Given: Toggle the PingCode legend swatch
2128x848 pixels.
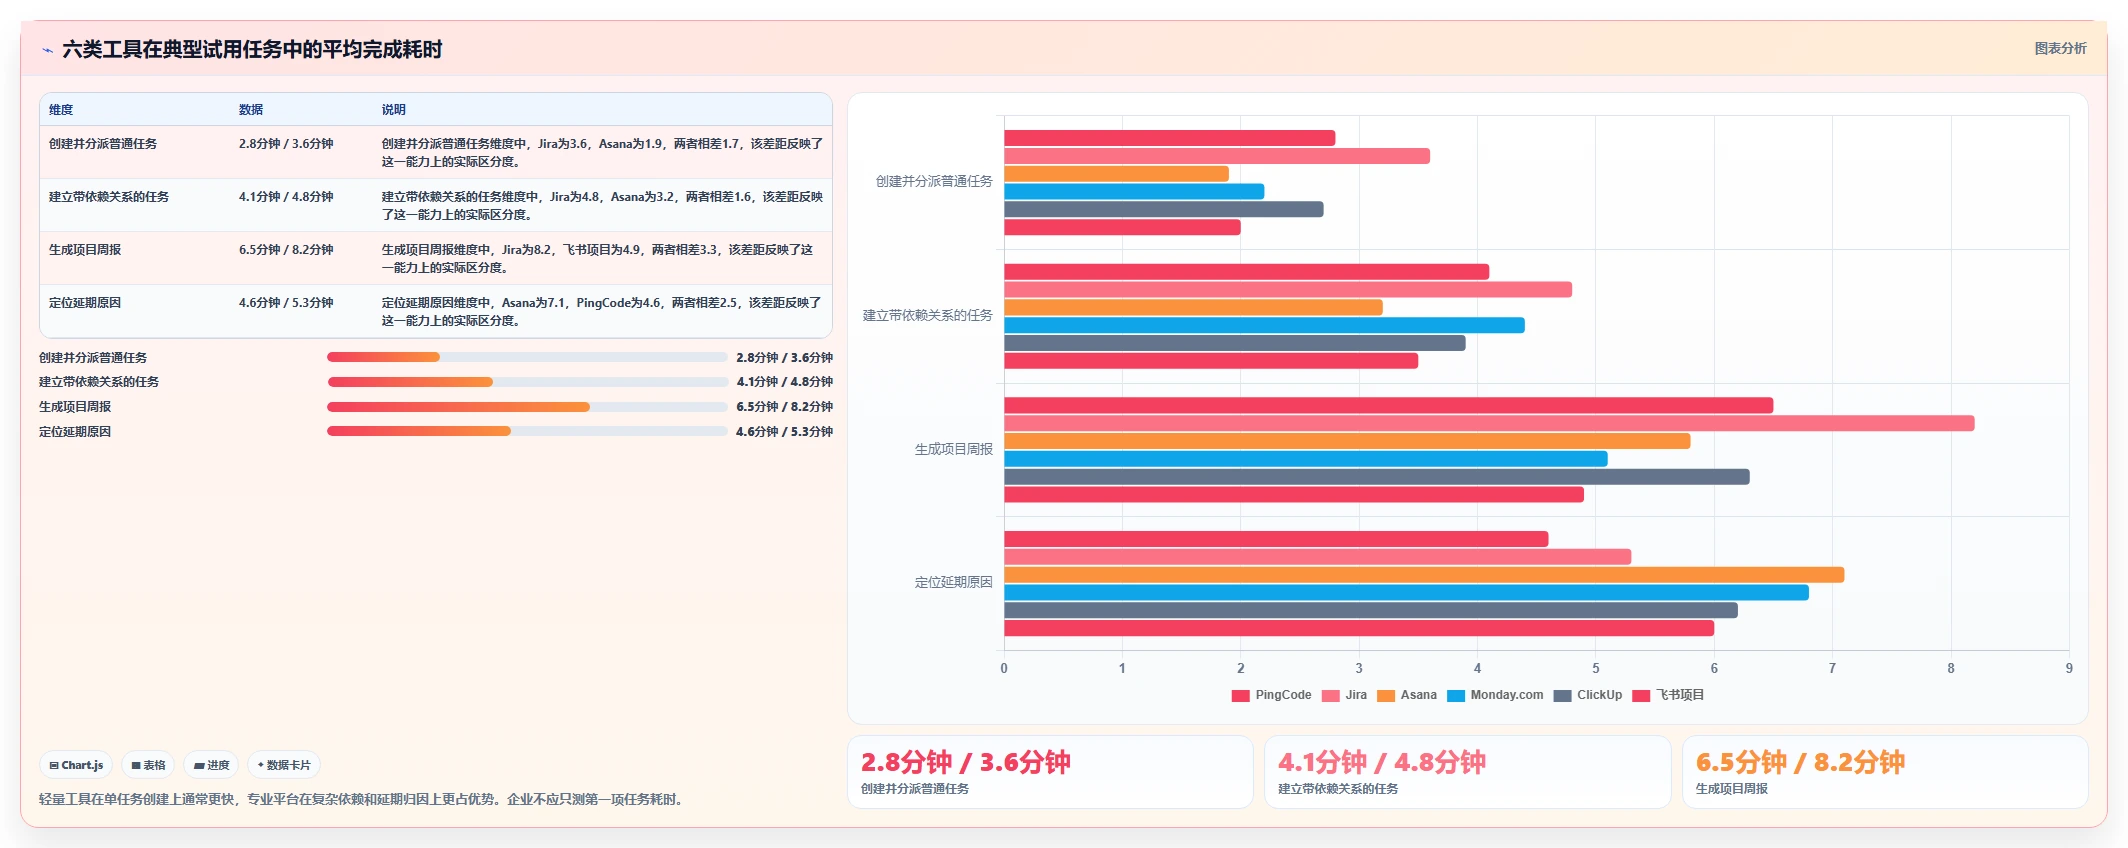Looking at the screenshot, I should point(1240,696).
